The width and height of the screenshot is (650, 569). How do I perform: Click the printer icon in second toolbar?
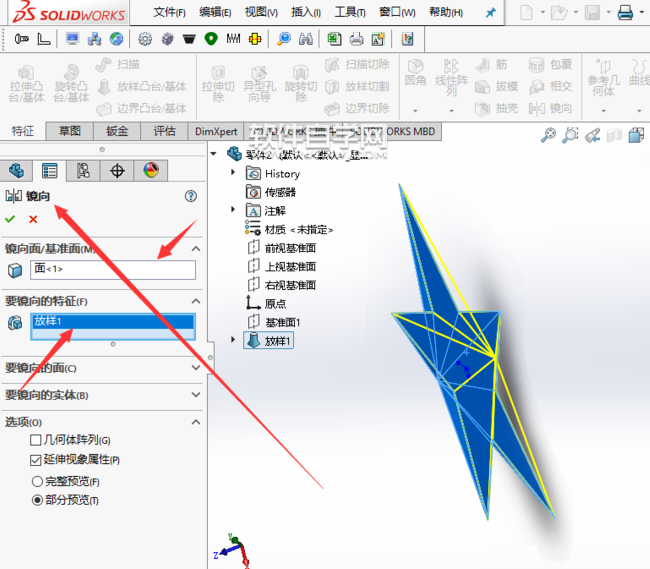[x=356, y=39]
